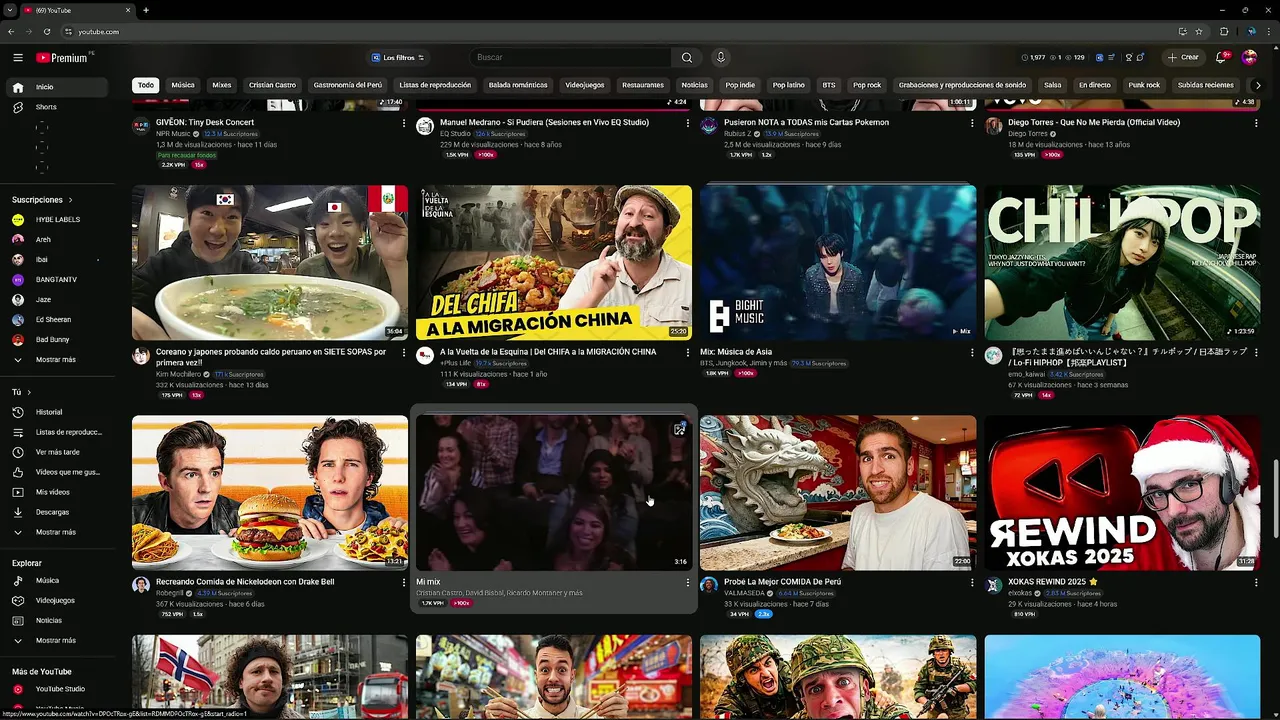
Task: Open the Ed Sheeran subscription
Action: click(58, 320)
